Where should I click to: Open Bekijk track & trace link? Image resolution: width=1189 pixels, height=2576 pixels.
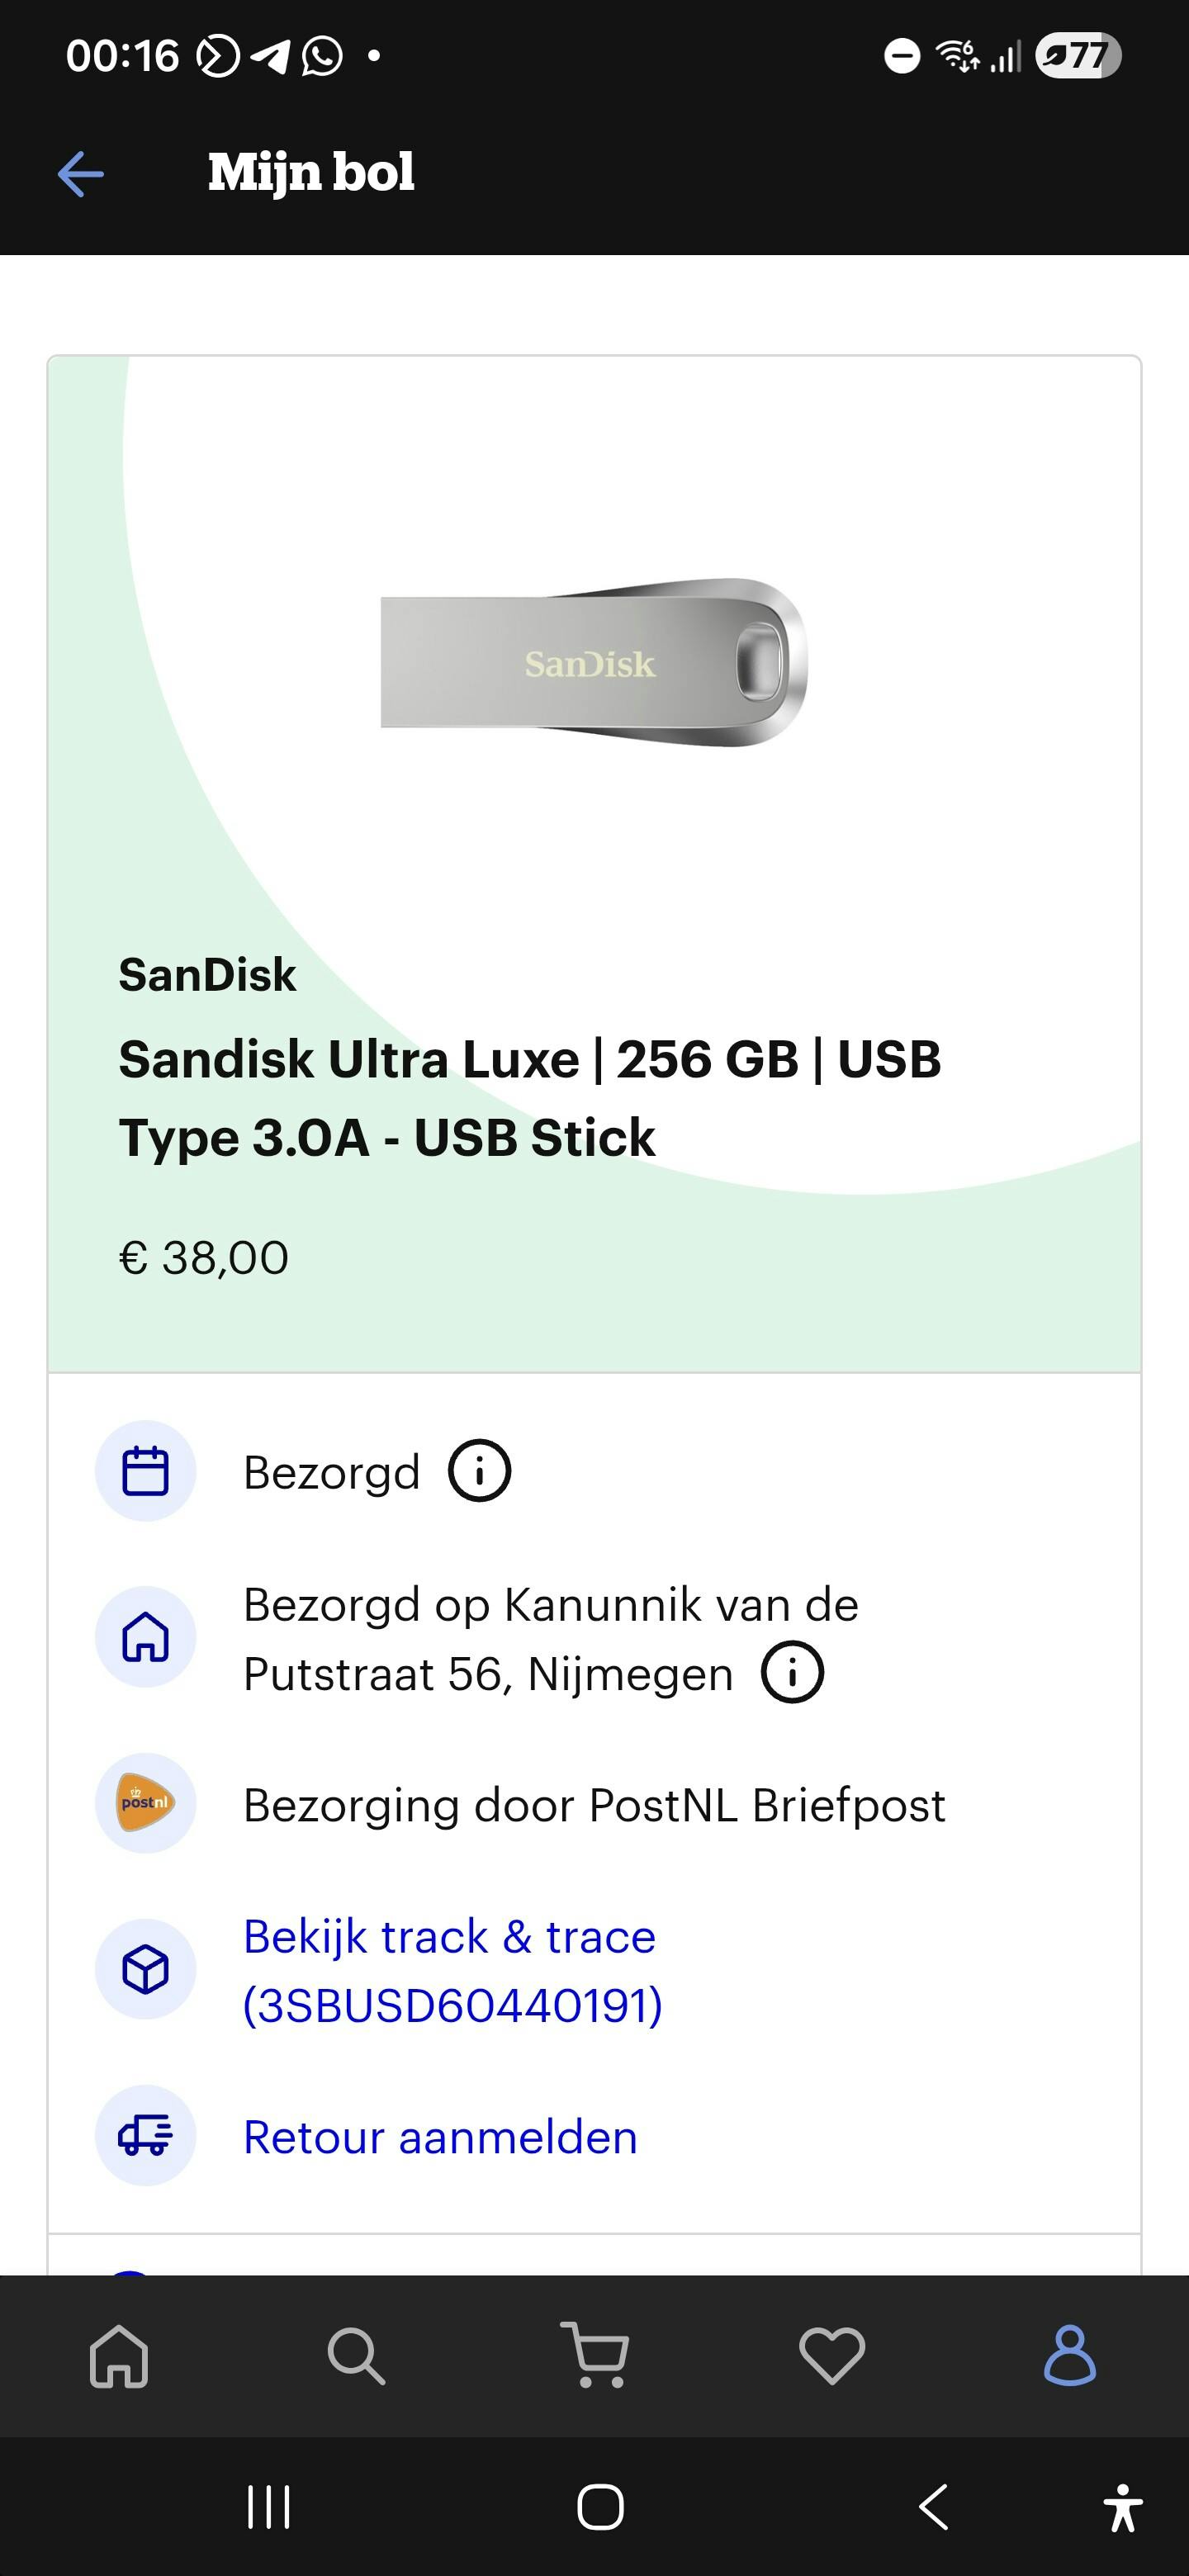(450, 1937)
